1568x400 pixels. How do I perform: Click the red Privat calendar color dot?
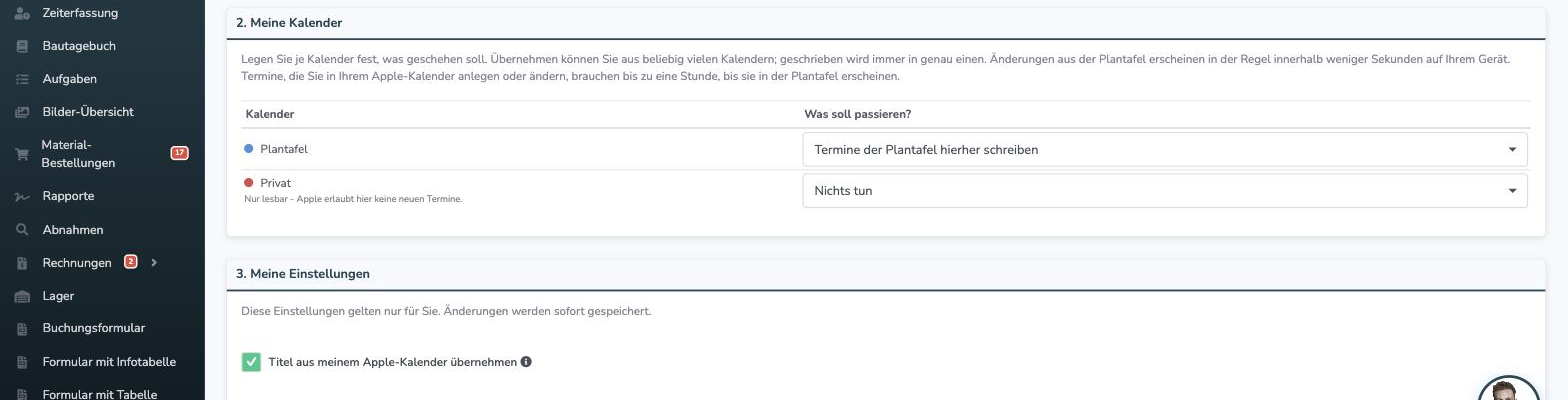pos(249,183)
